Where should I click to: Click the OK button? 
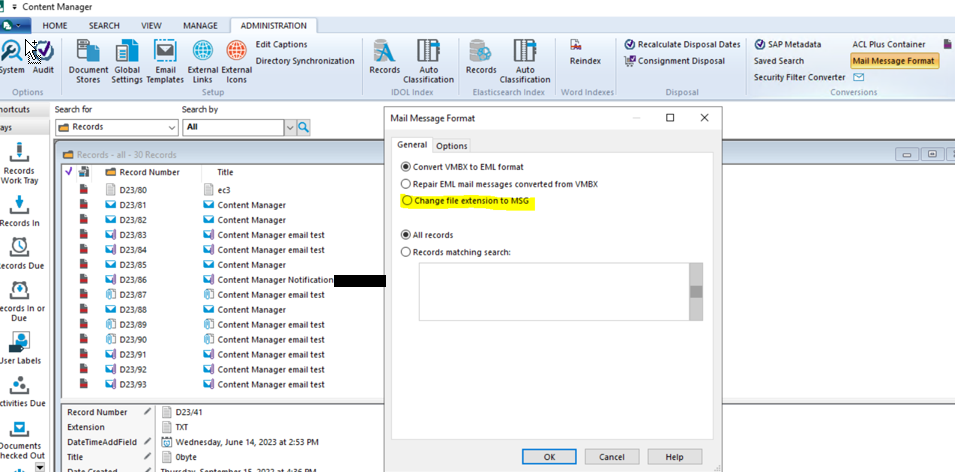tap(549, 456)
